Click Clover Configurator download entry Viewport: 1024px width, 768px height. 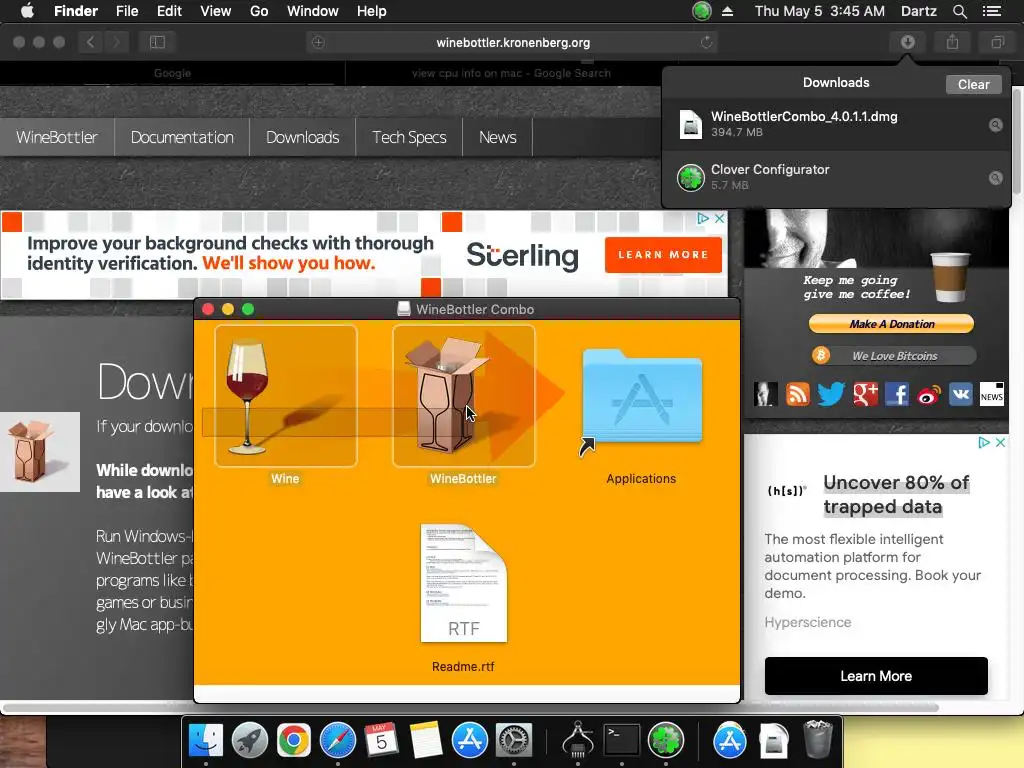tap(836, 178)
